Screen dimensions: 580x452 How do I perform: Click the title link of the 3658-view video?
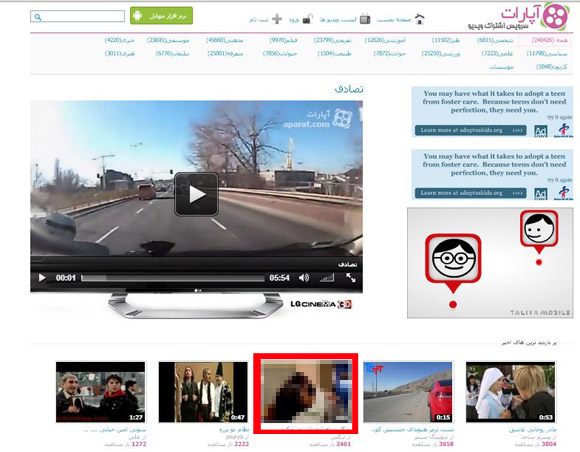(412, 430)
